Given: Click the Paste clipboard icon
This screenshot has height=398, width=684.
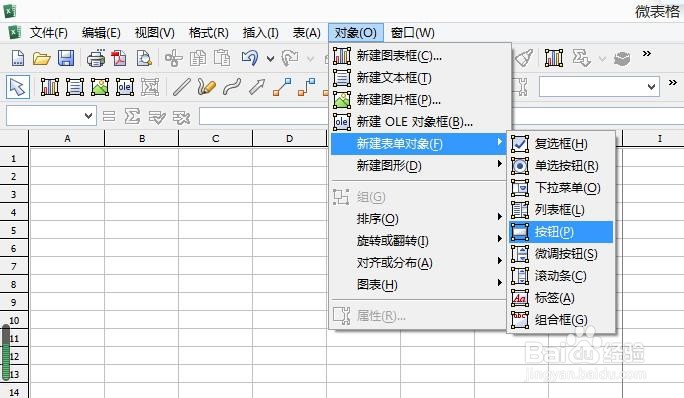Looking at the screenshot, I should (x=222, y=58).
